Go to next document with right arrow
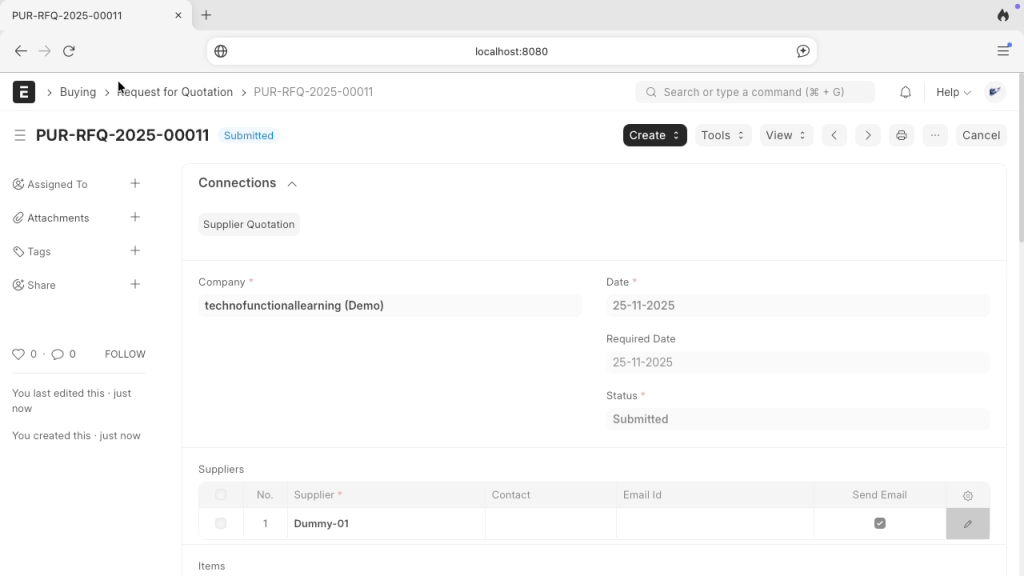This screenshot has height=576, width=1024. (x=868, y=135)
